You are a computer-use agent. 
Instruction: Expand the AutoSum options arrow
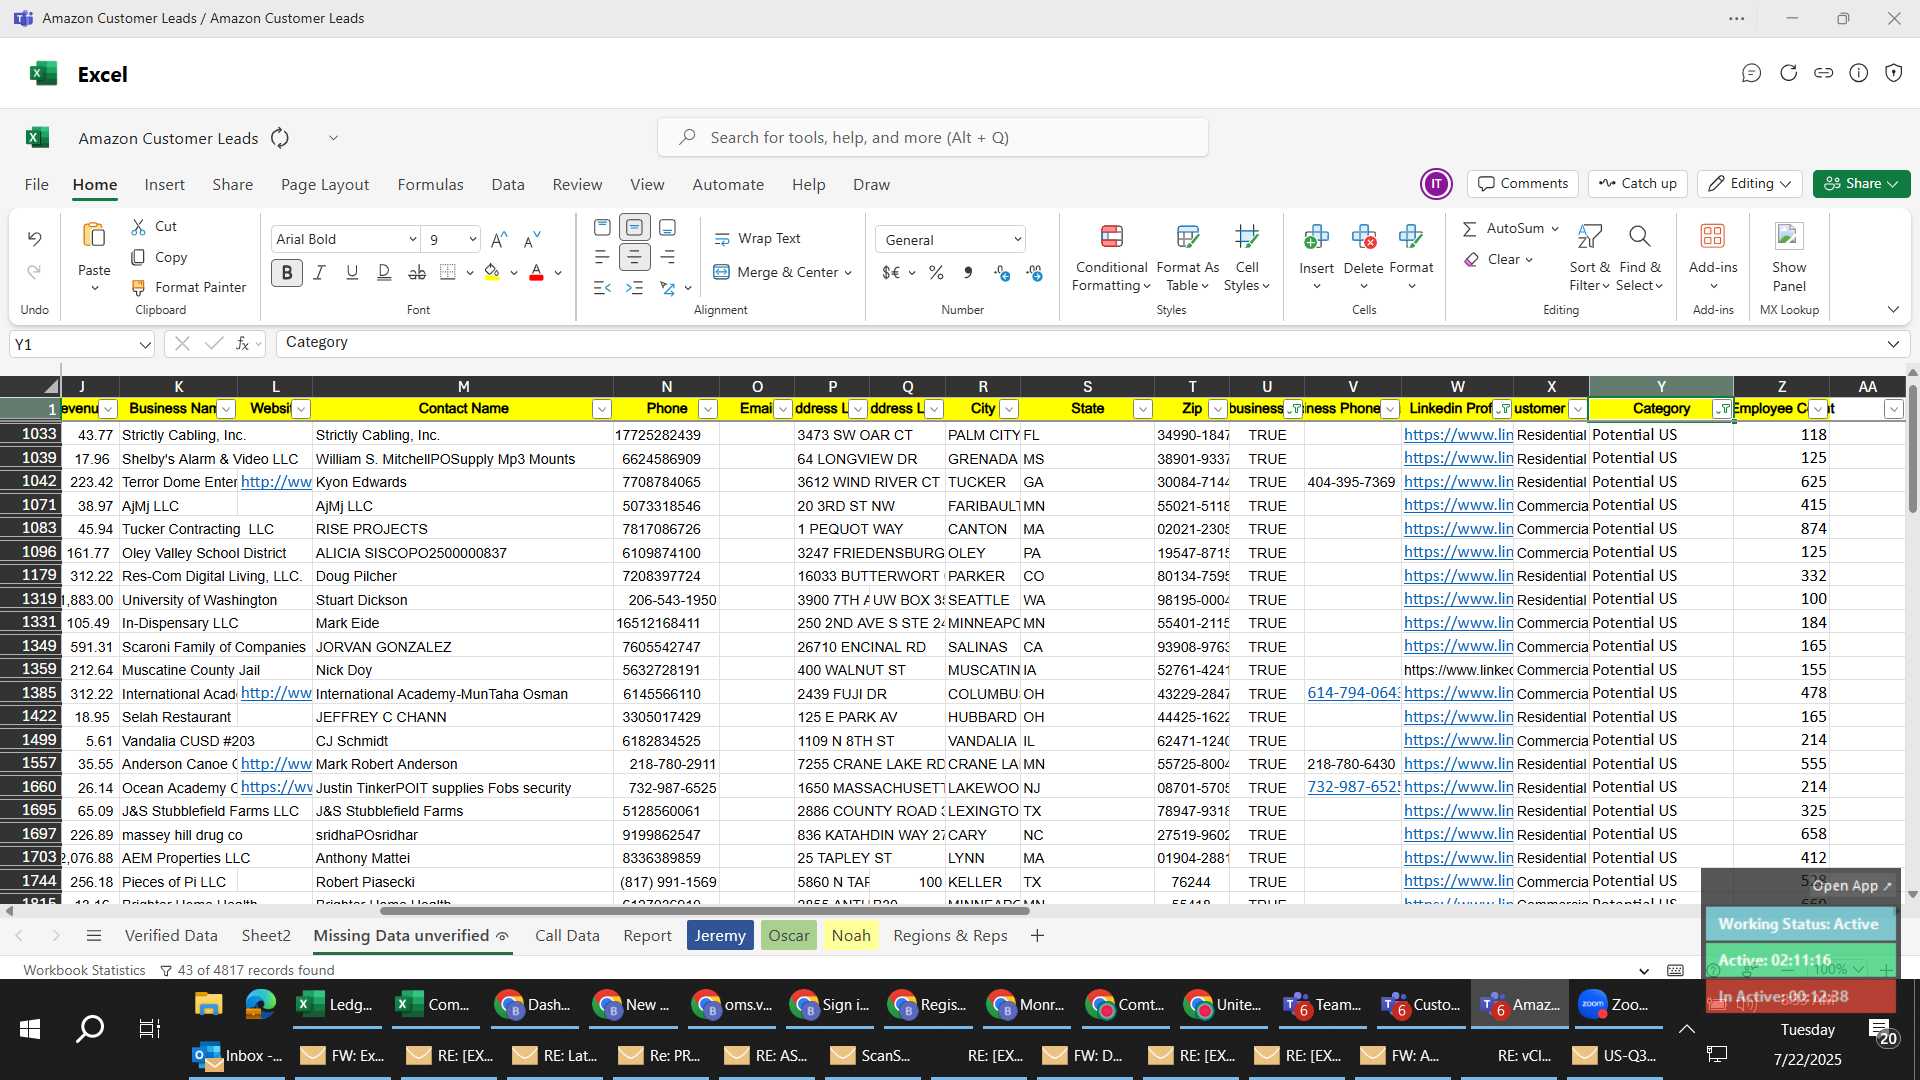1555,229
